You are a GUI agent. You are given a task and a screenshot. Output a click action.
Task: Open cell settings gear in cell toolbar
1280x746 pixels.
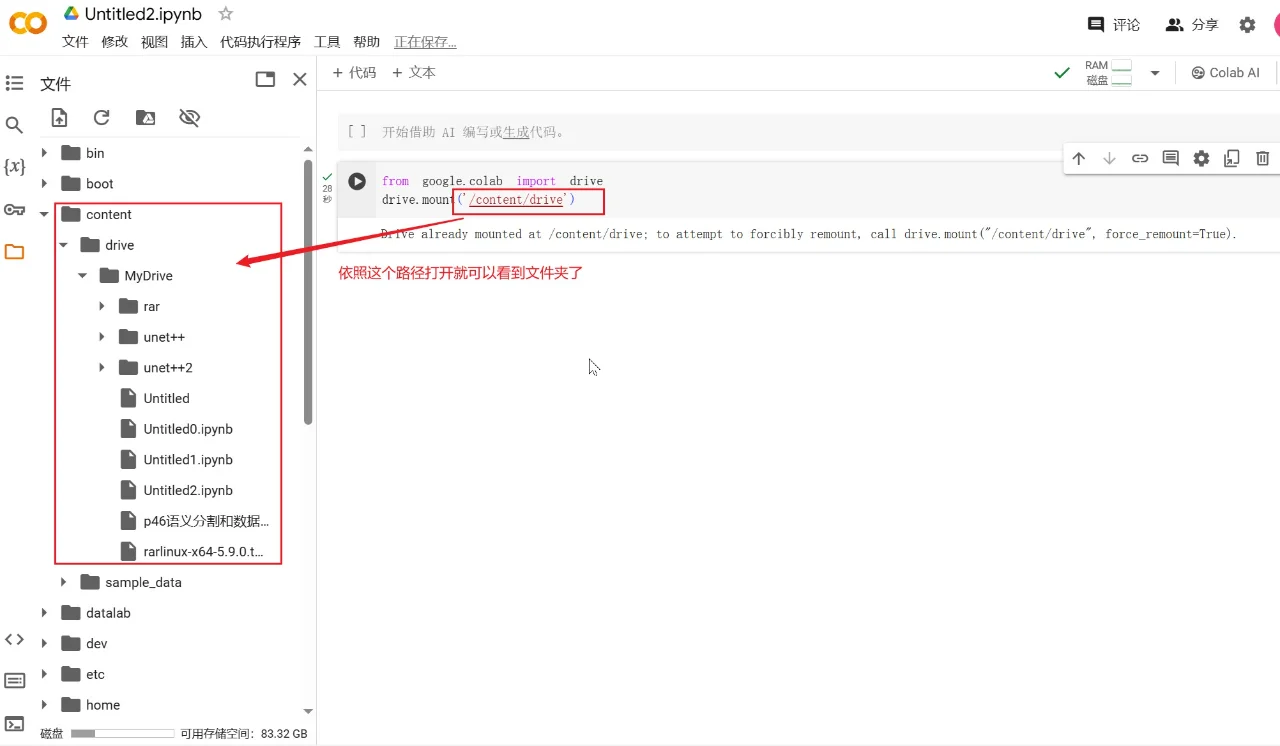pyautogui.click(x=1201, y=158)
